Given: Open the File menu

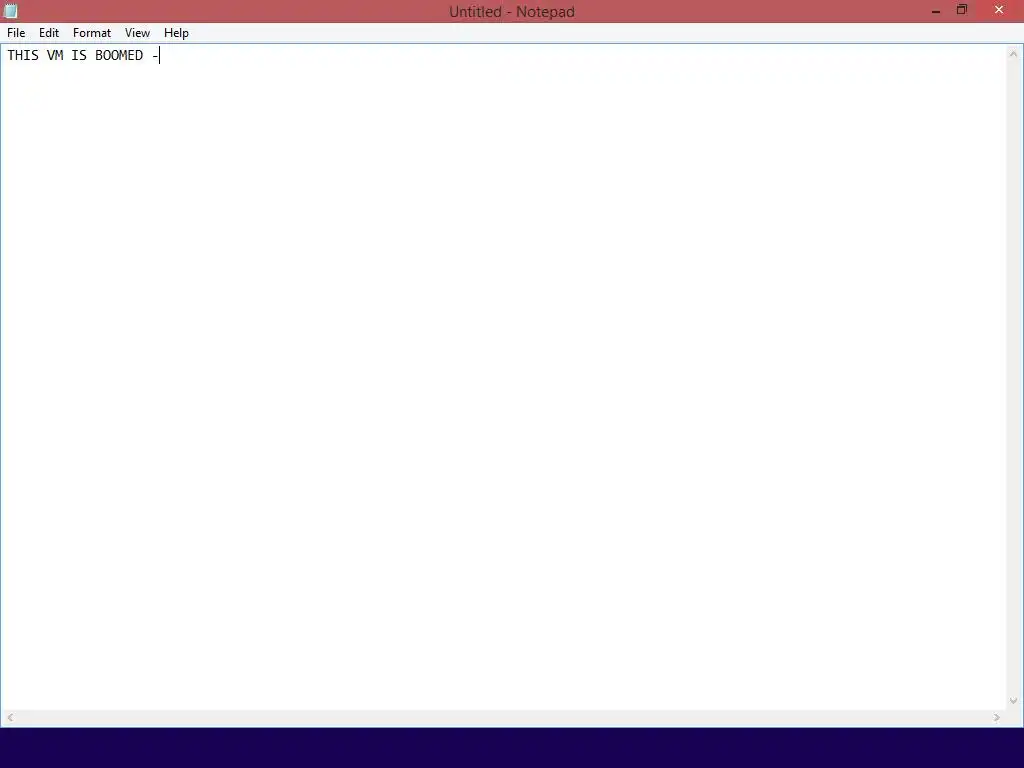Looking at the screenshot, I should (x=16, y=33).
